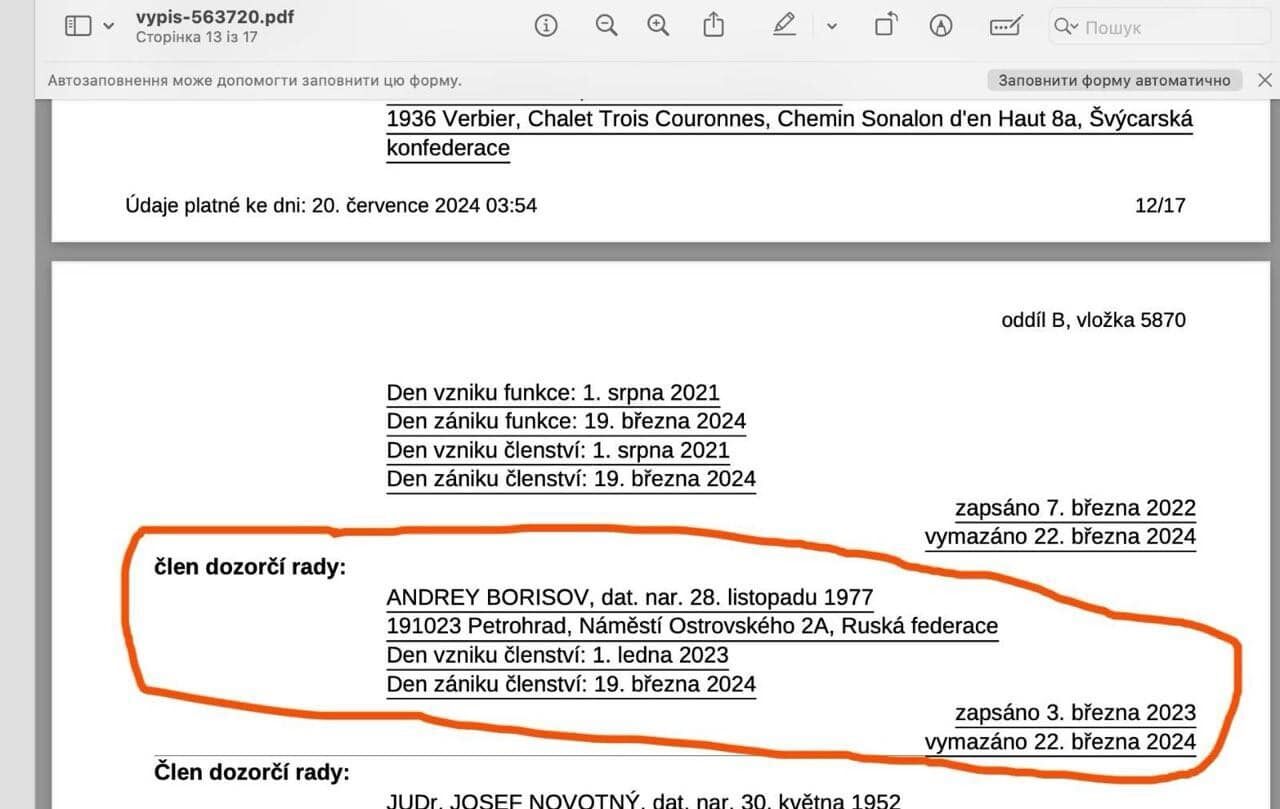Viewport: 1280px width, 809px height.
Task: Show the document info inspector
Action: coord(546,26)
